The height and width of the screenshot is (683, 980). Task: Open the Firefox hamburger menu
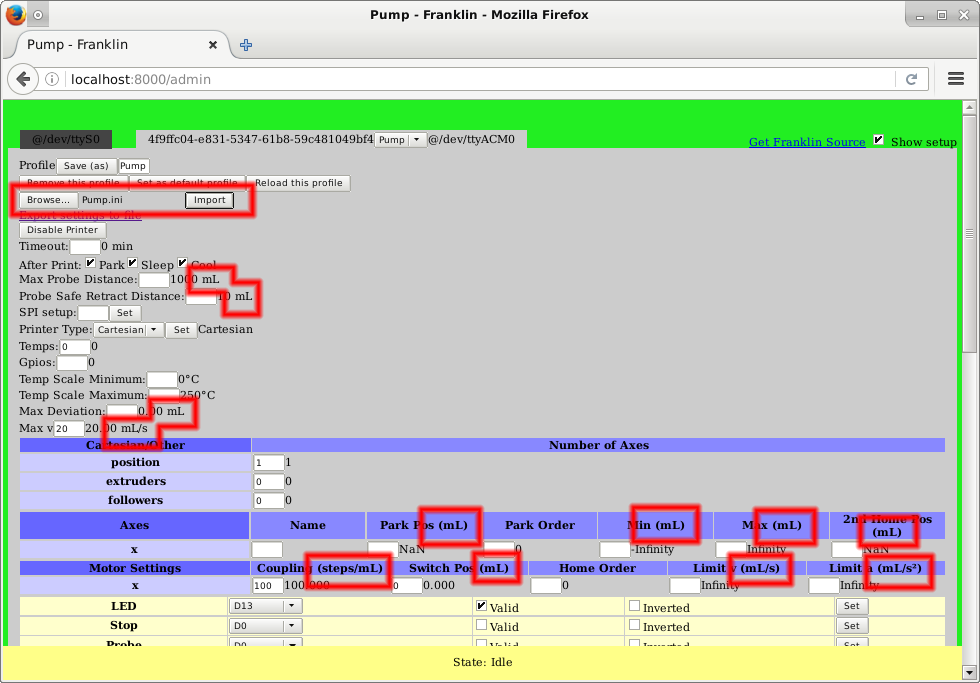pos(954,79)
